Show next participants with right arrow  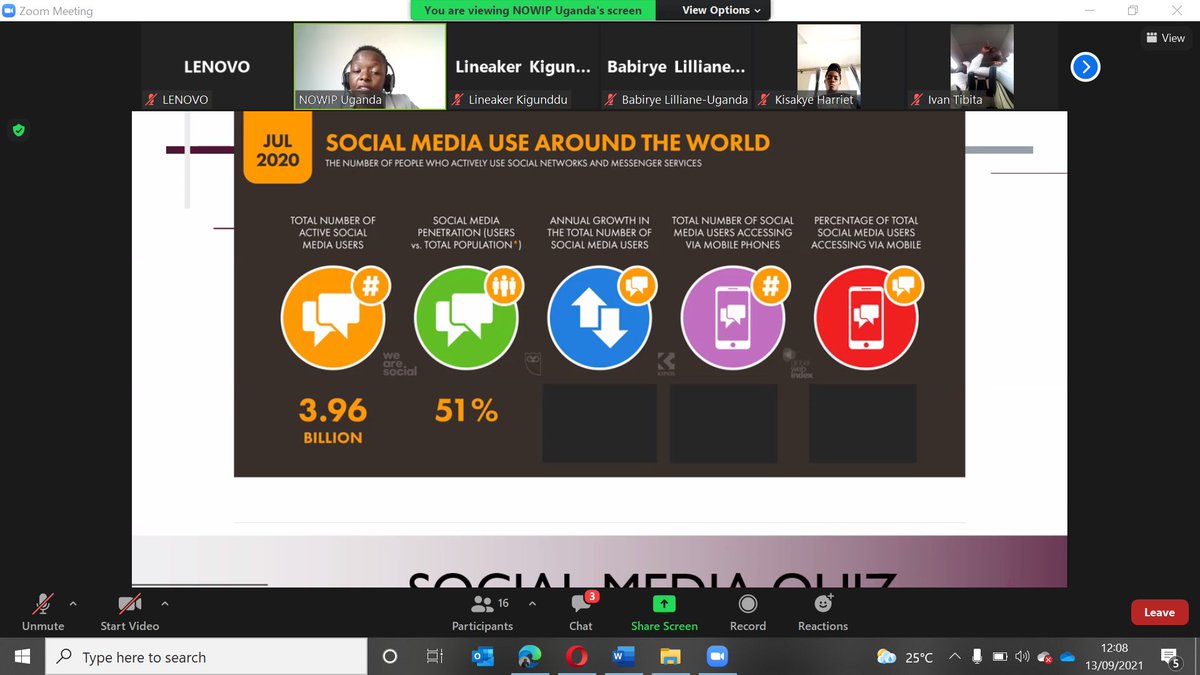[x=1085, y=67]
